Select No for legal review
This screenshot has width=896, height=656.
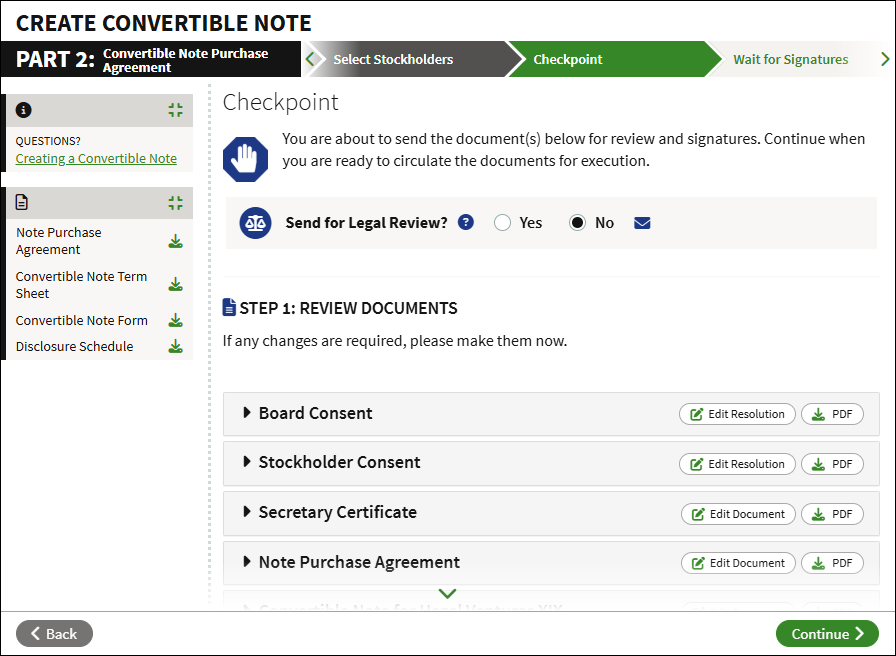coord(577,223)
